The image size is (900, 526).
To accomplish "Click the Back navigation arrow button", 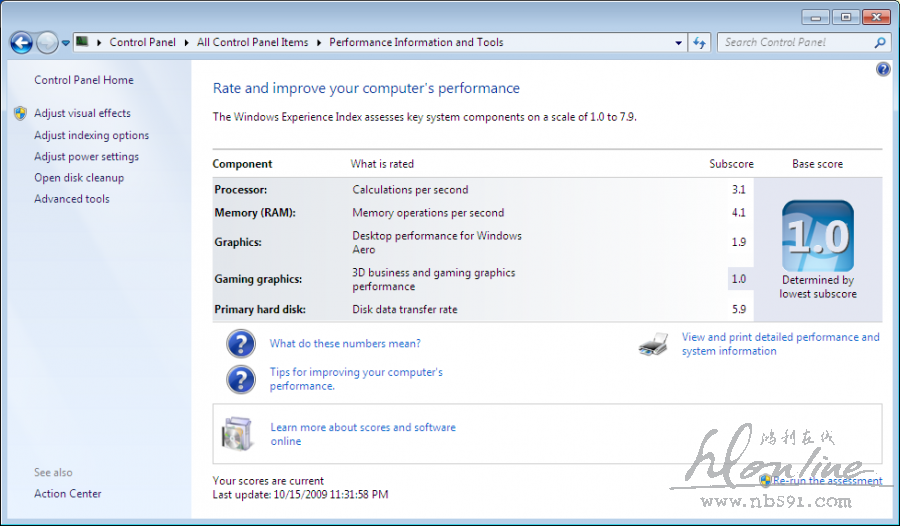I will (21, 43).
